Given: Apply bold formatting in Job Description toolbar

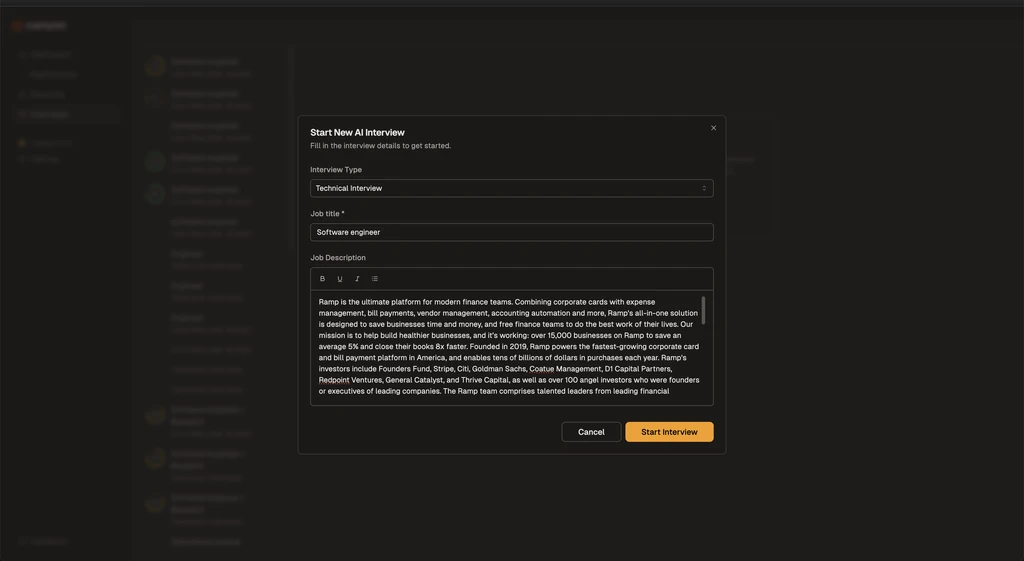Looking at the screenshot, I should click(x=322, y=279).
